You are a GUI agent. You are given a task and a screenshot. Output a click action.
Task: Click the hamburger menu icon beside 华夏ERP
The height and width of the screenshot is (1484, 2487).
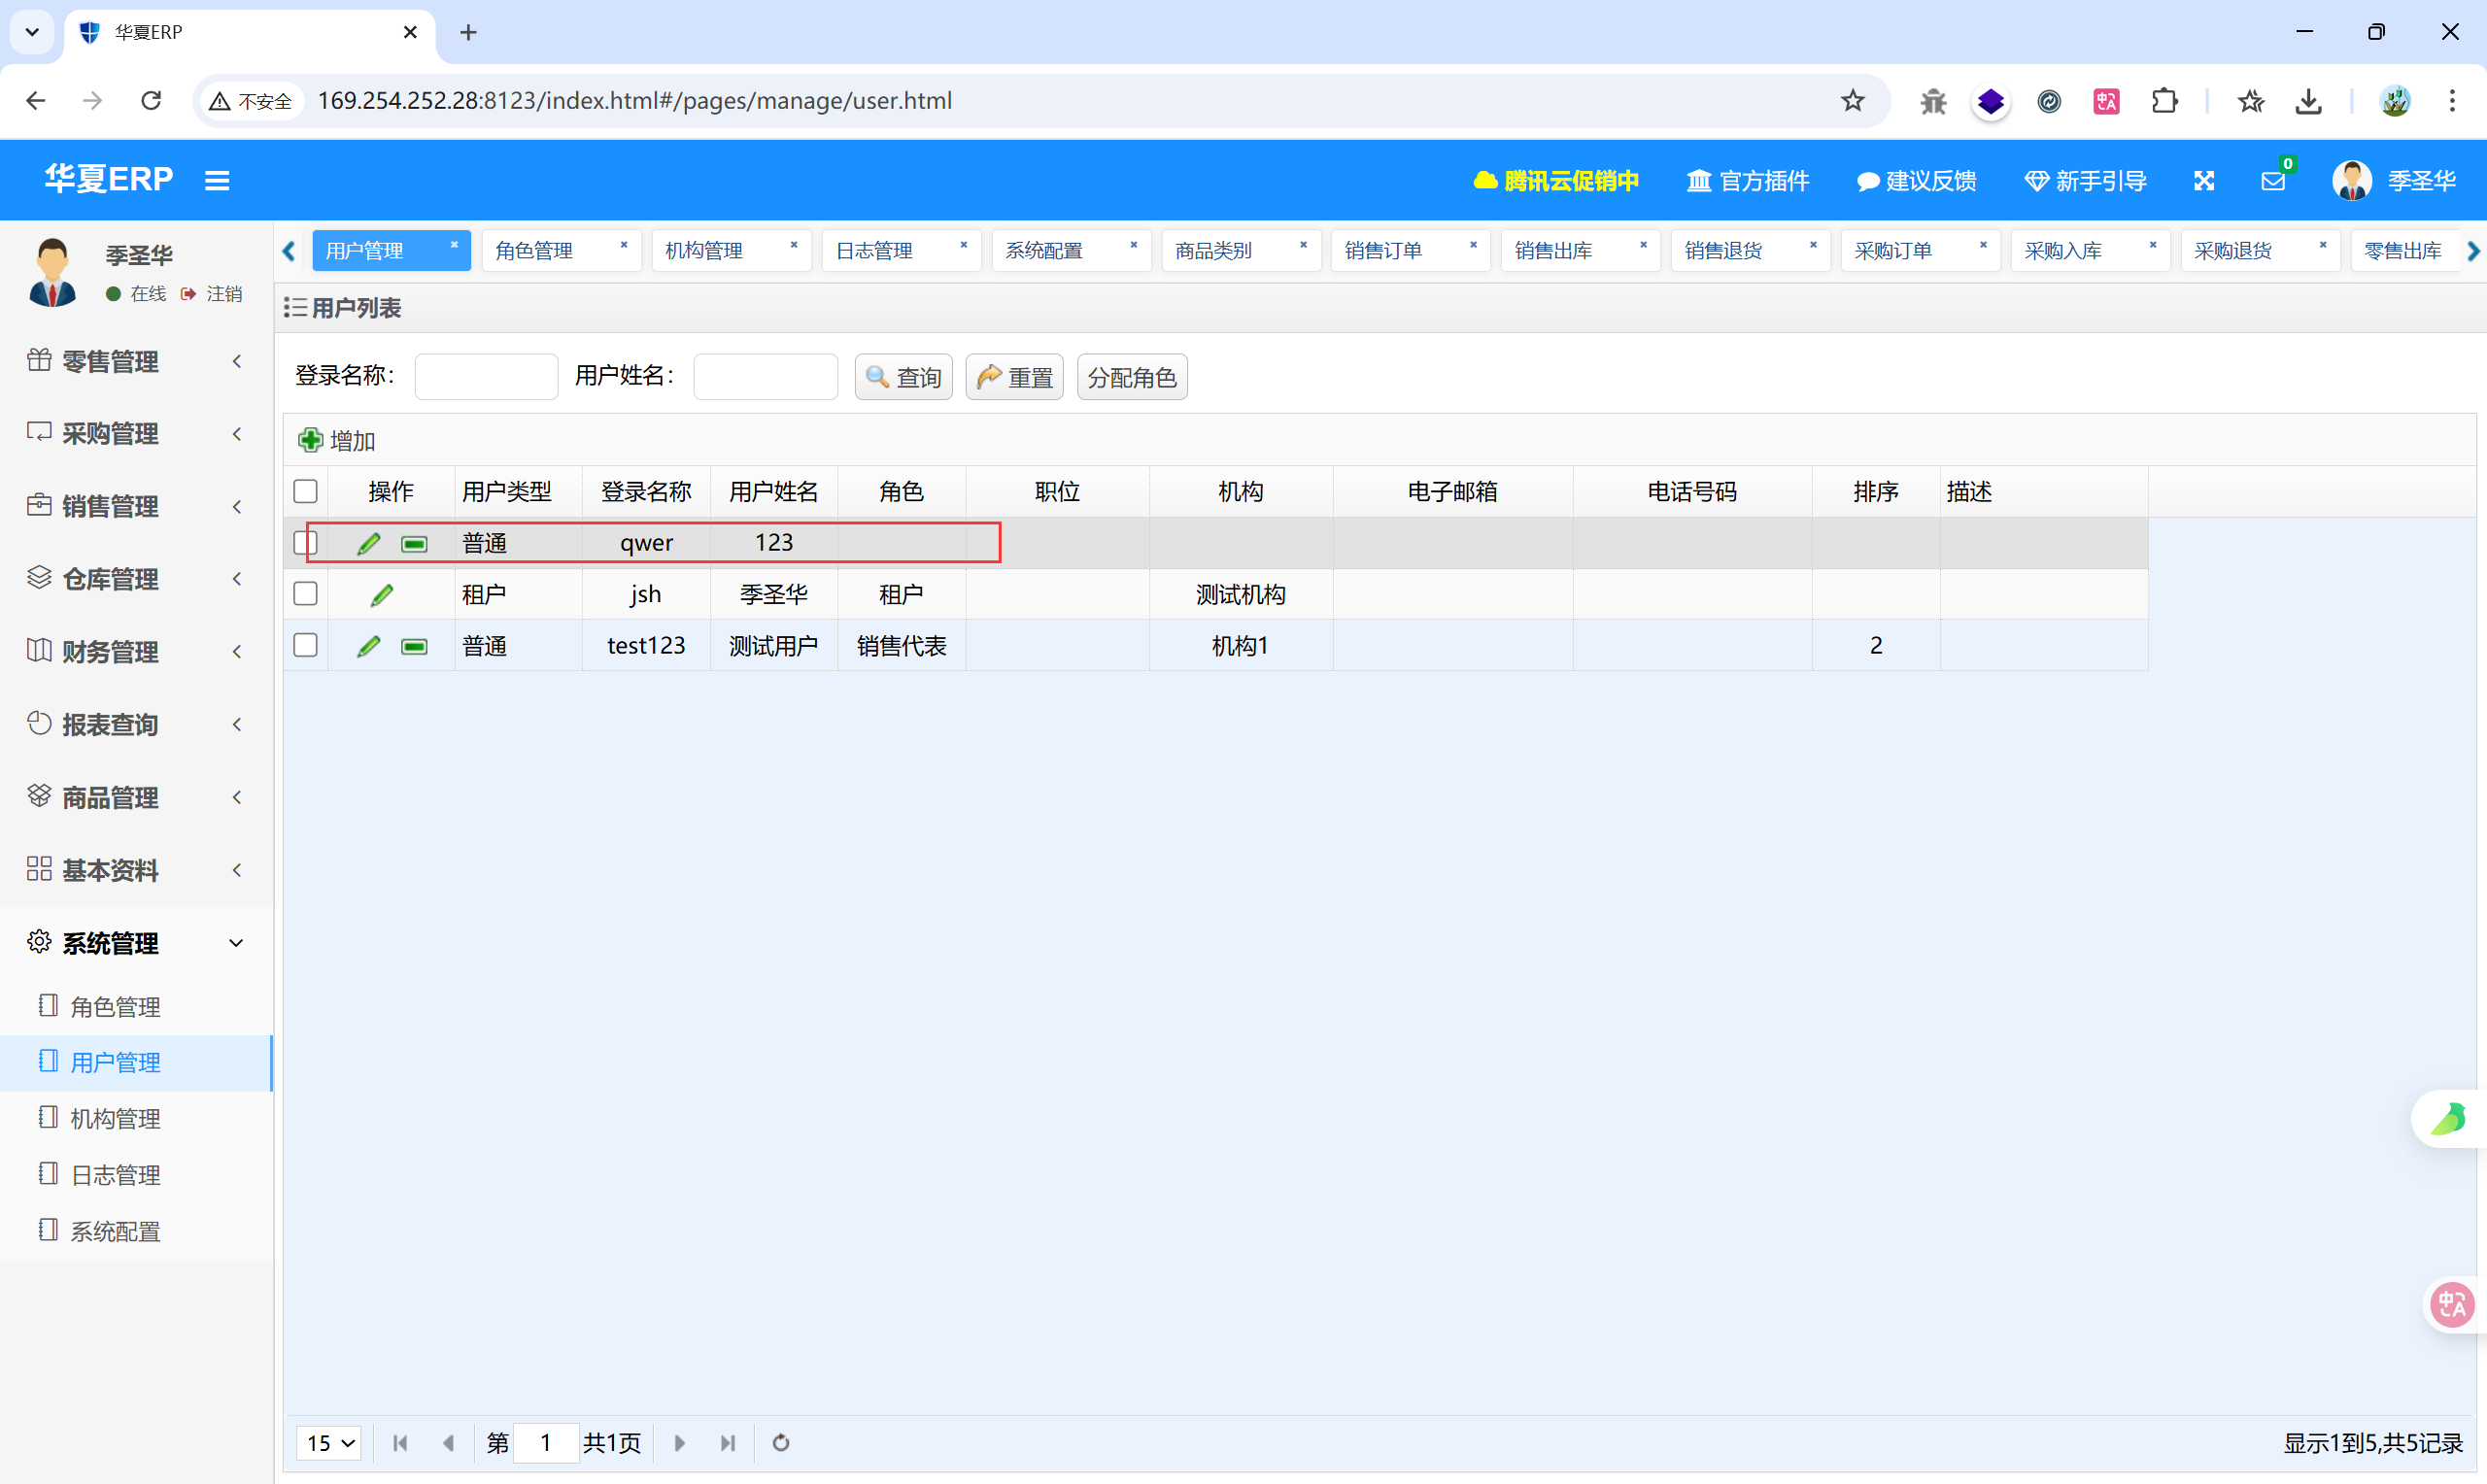point(217,181)
